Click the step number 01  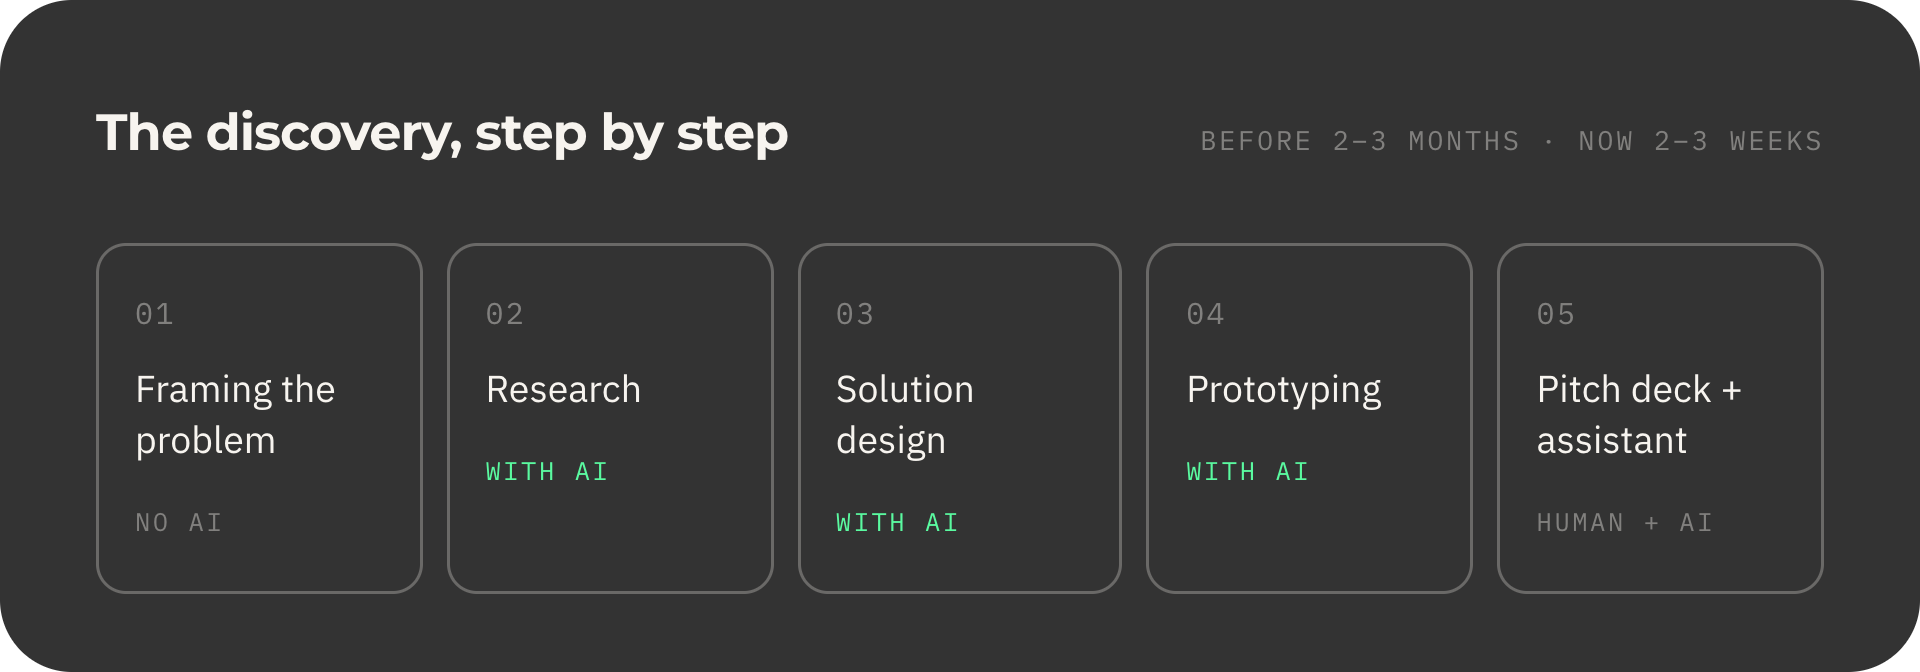pyautogui.click(x=155, y=314)
